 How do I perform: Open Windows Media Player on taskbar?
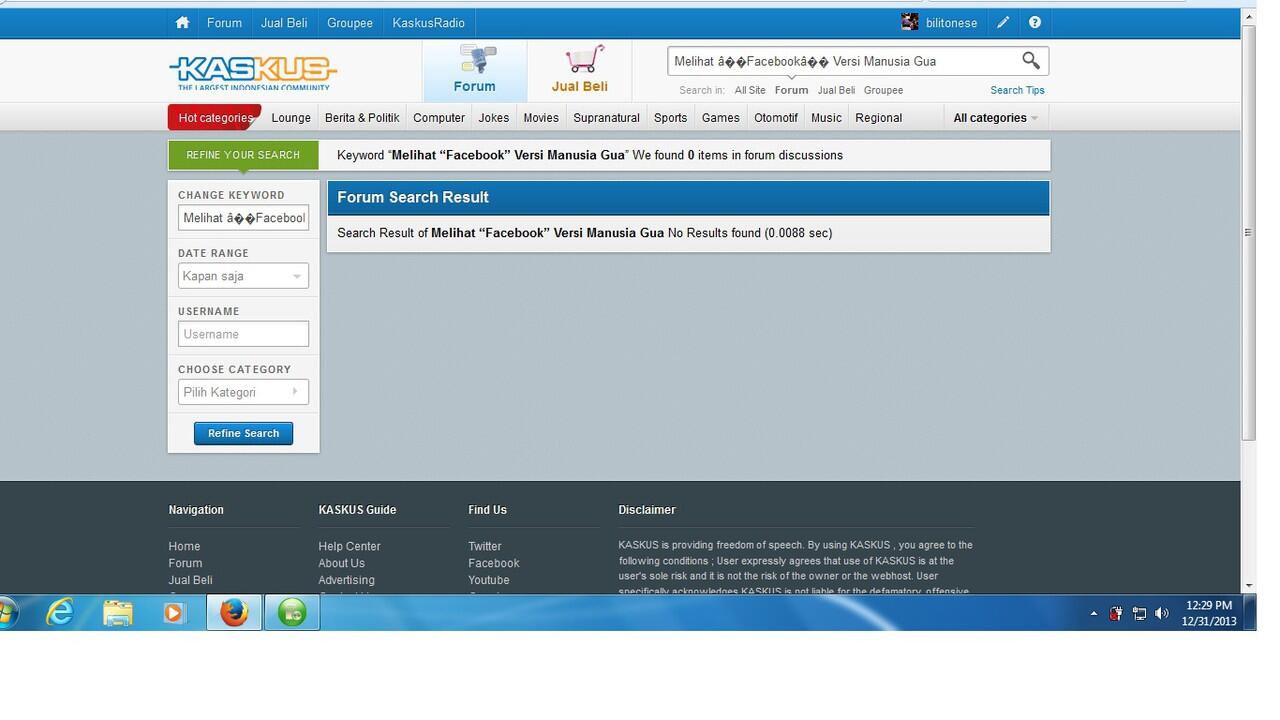[175, 612]
